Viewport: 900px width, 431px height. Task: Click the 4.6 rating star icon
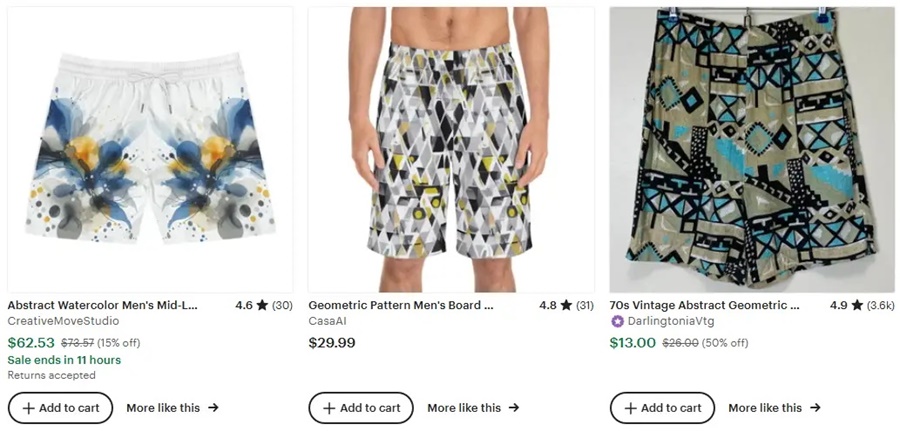point(262,305)
